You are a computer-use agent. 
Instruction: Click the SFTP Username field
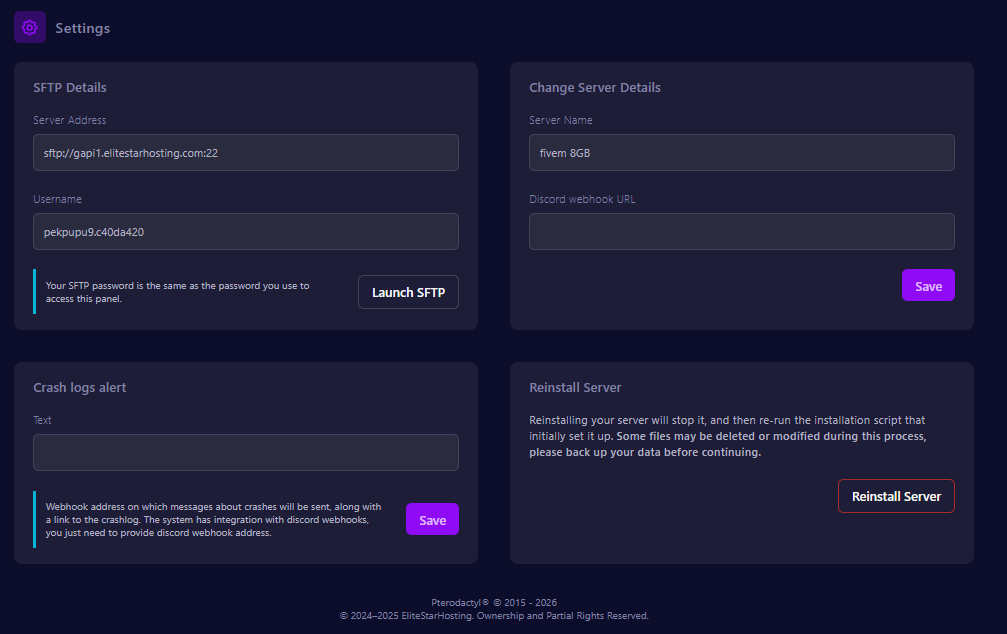245,232
